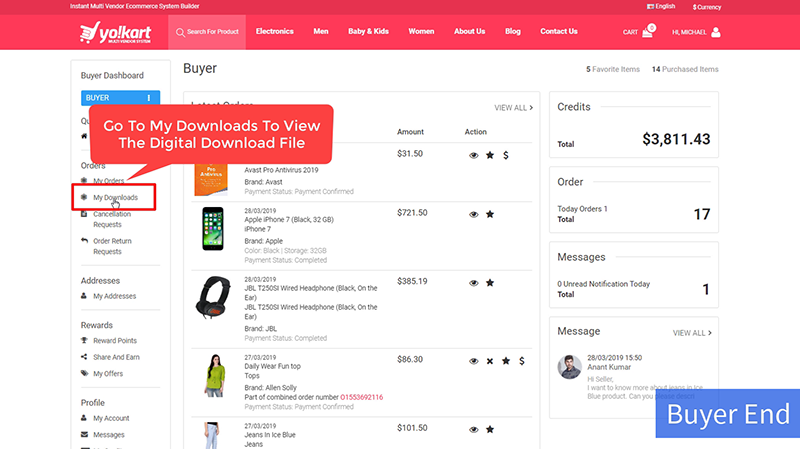
Task: Open the Men category menu
Action: tap(320, 31)
